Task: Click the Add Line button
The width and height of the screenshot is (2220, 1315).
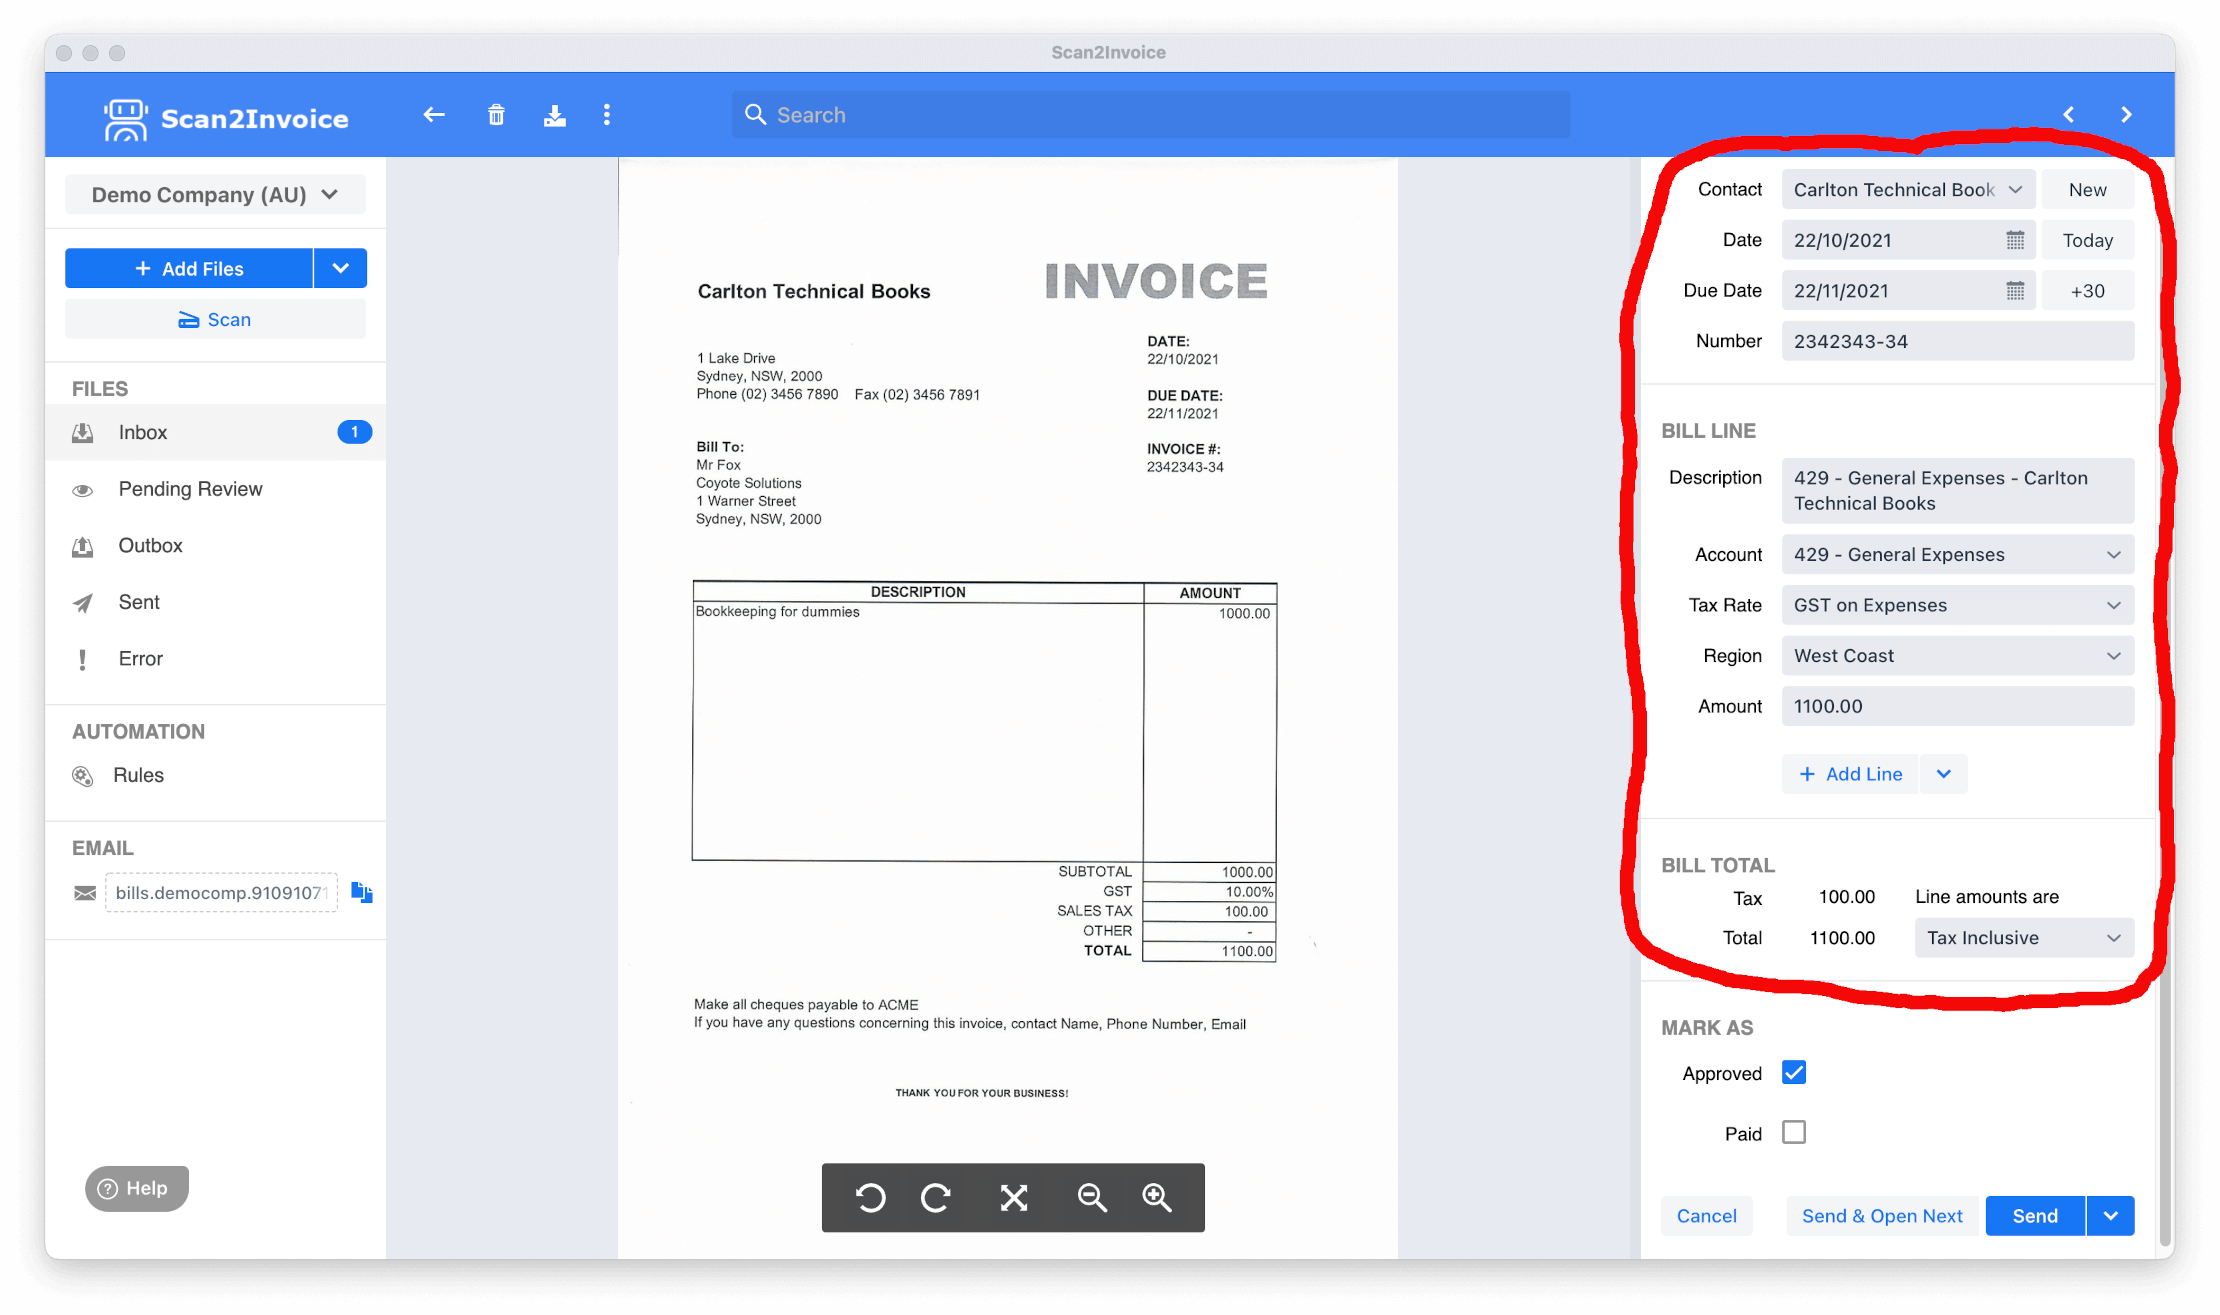Action: coord(1852,772)
